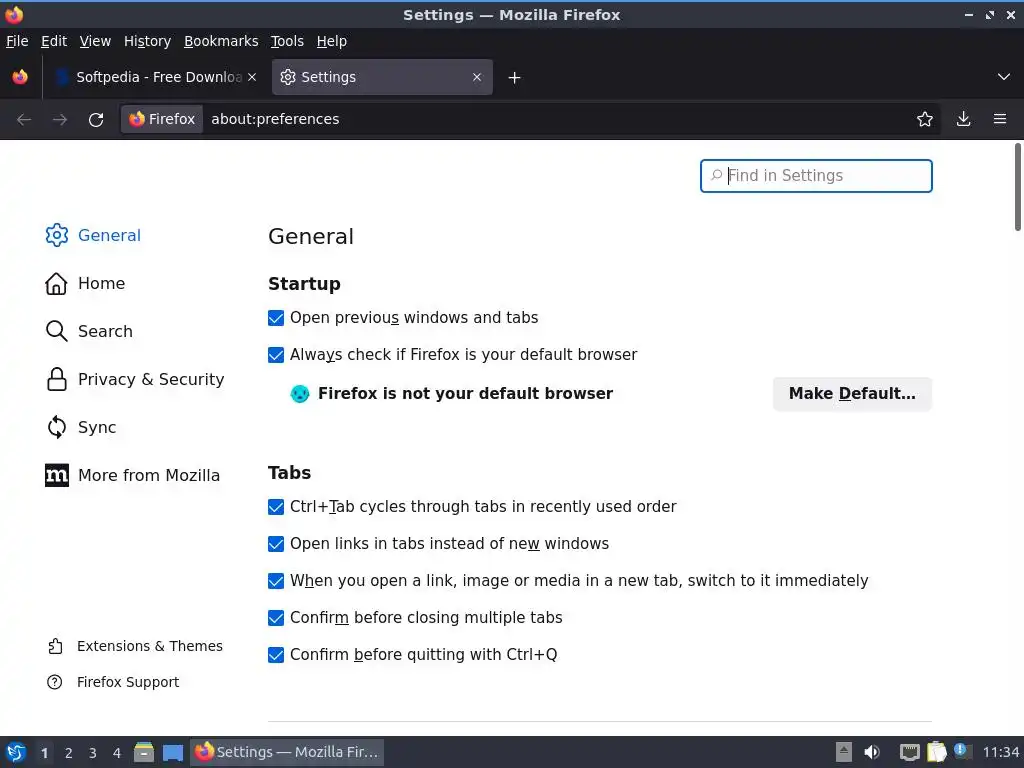Image resolution: width=1024 pixels, height=768 pixels.
Task: Open the Tools menu
Action: 287,41
